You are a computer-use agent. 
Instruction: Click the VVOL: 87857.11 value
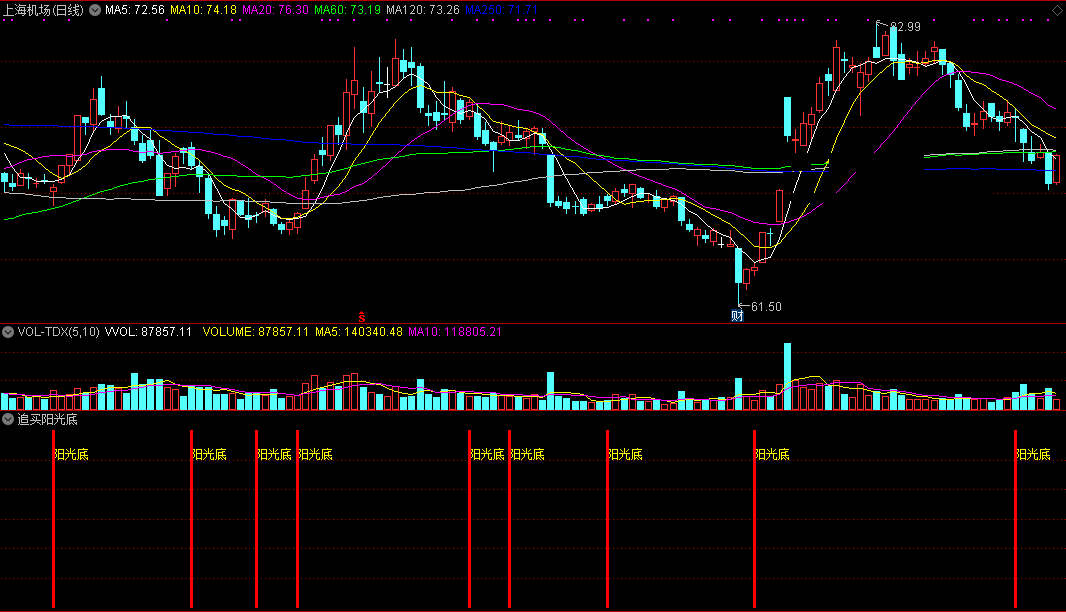[x=148, y=332]
